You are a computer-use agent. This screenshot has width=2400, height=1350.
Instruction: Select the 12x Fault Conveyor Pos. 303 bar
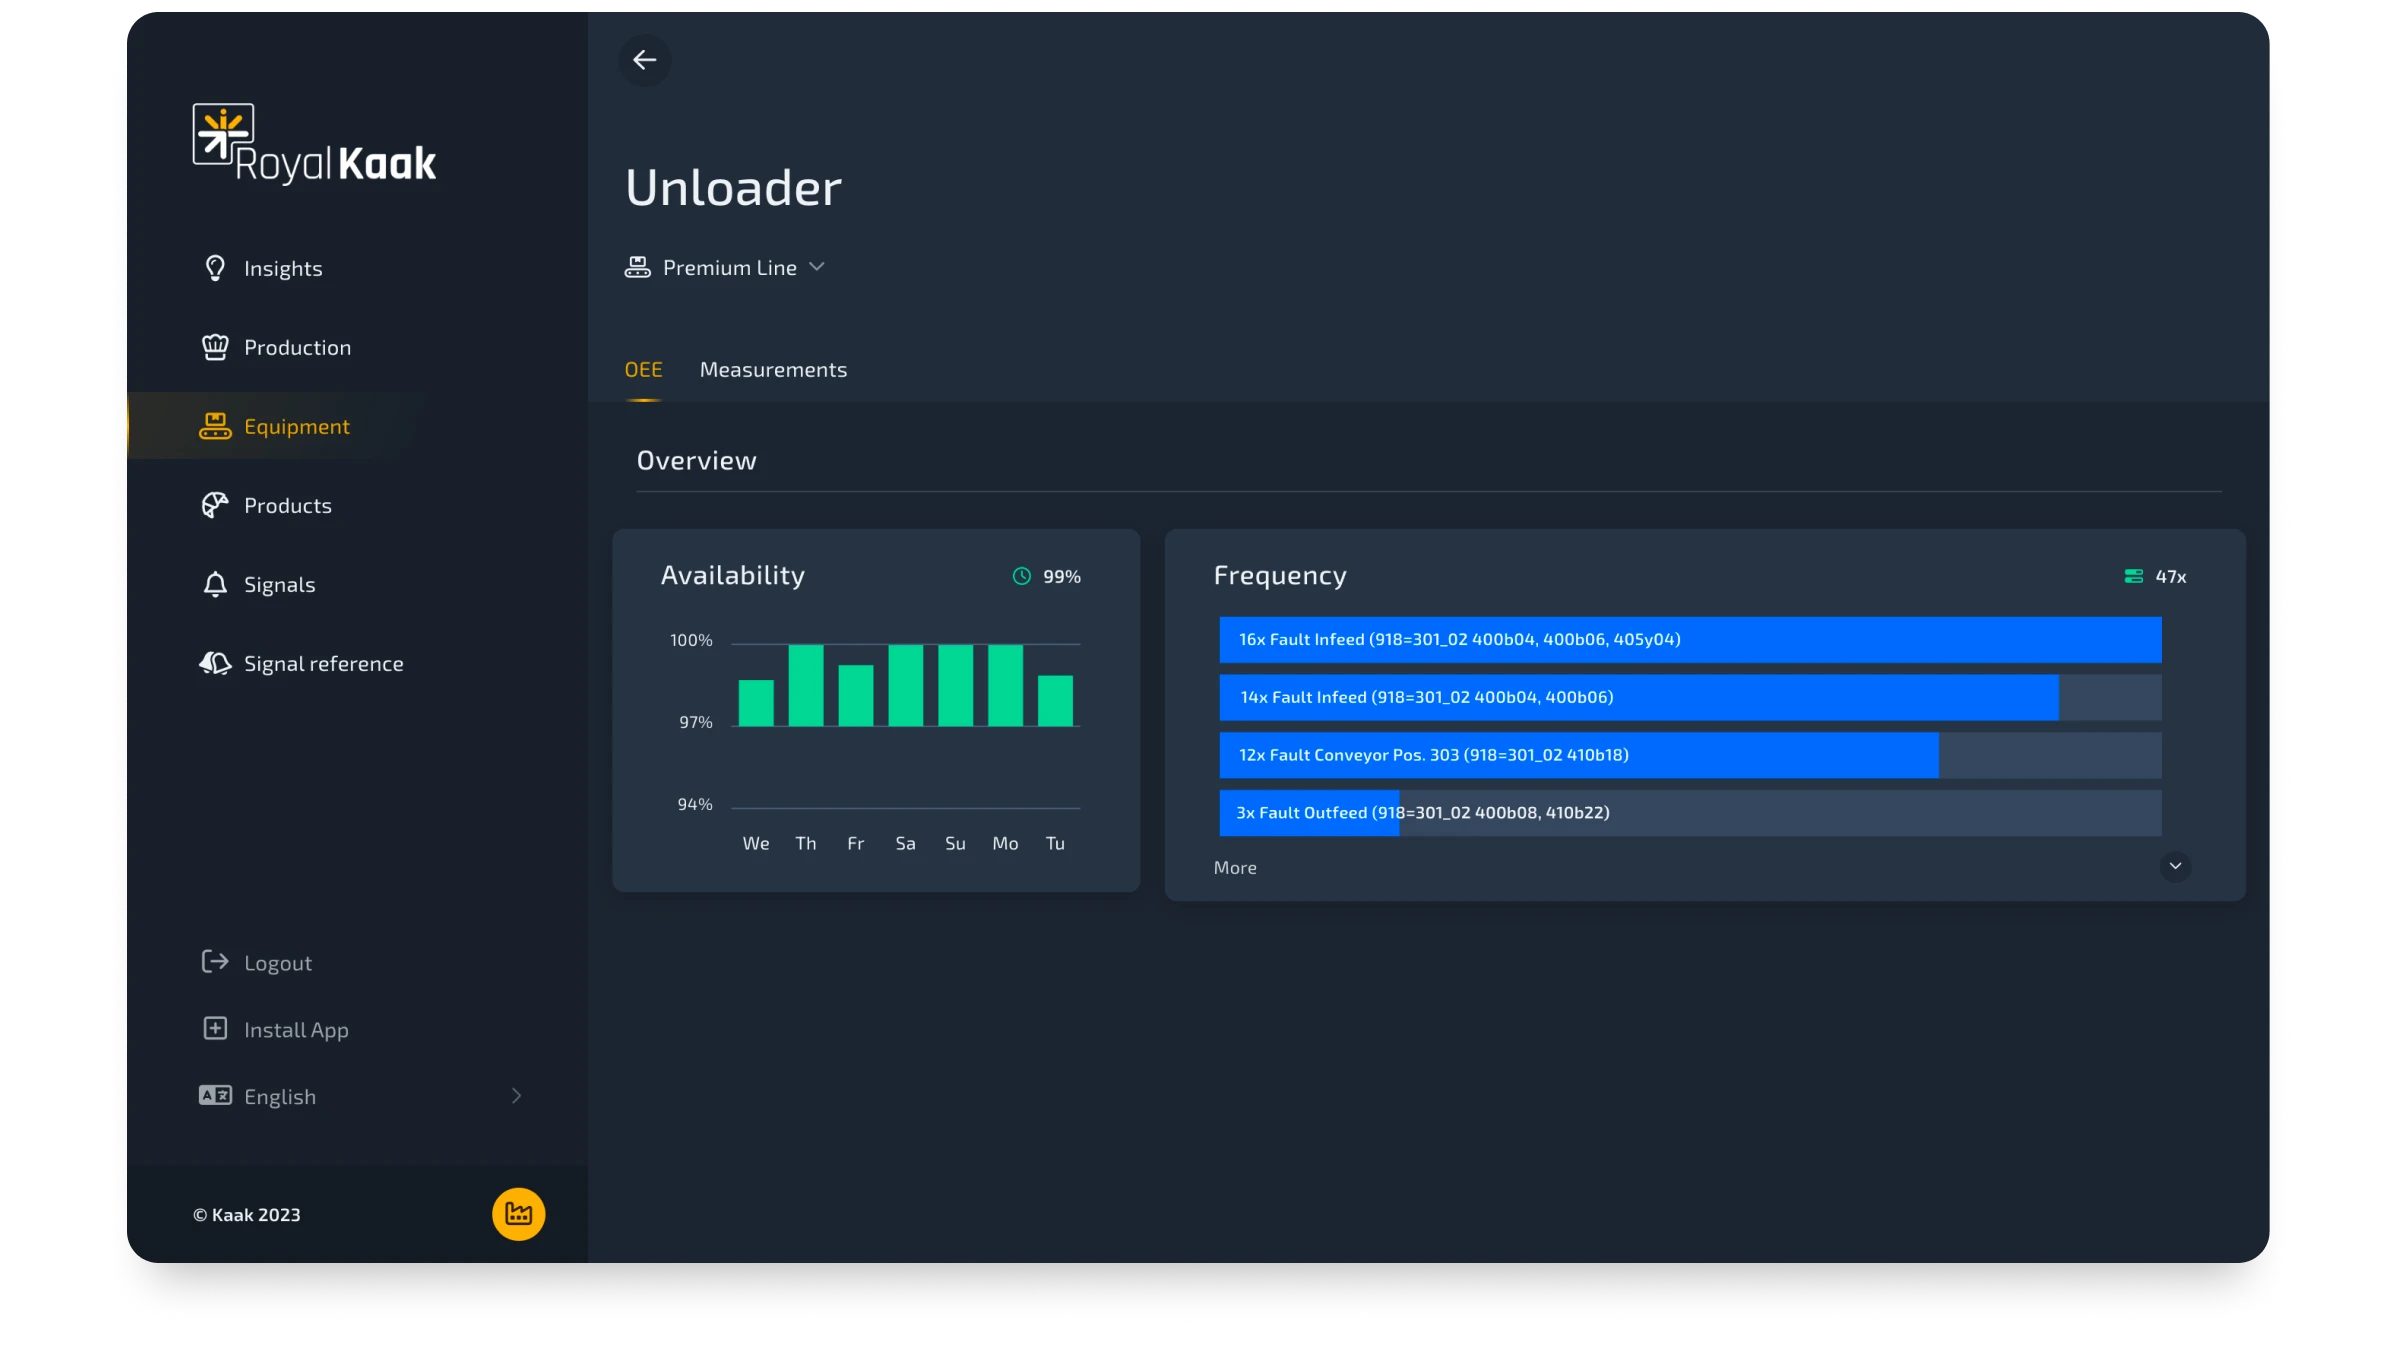[x=1690, y=756]
